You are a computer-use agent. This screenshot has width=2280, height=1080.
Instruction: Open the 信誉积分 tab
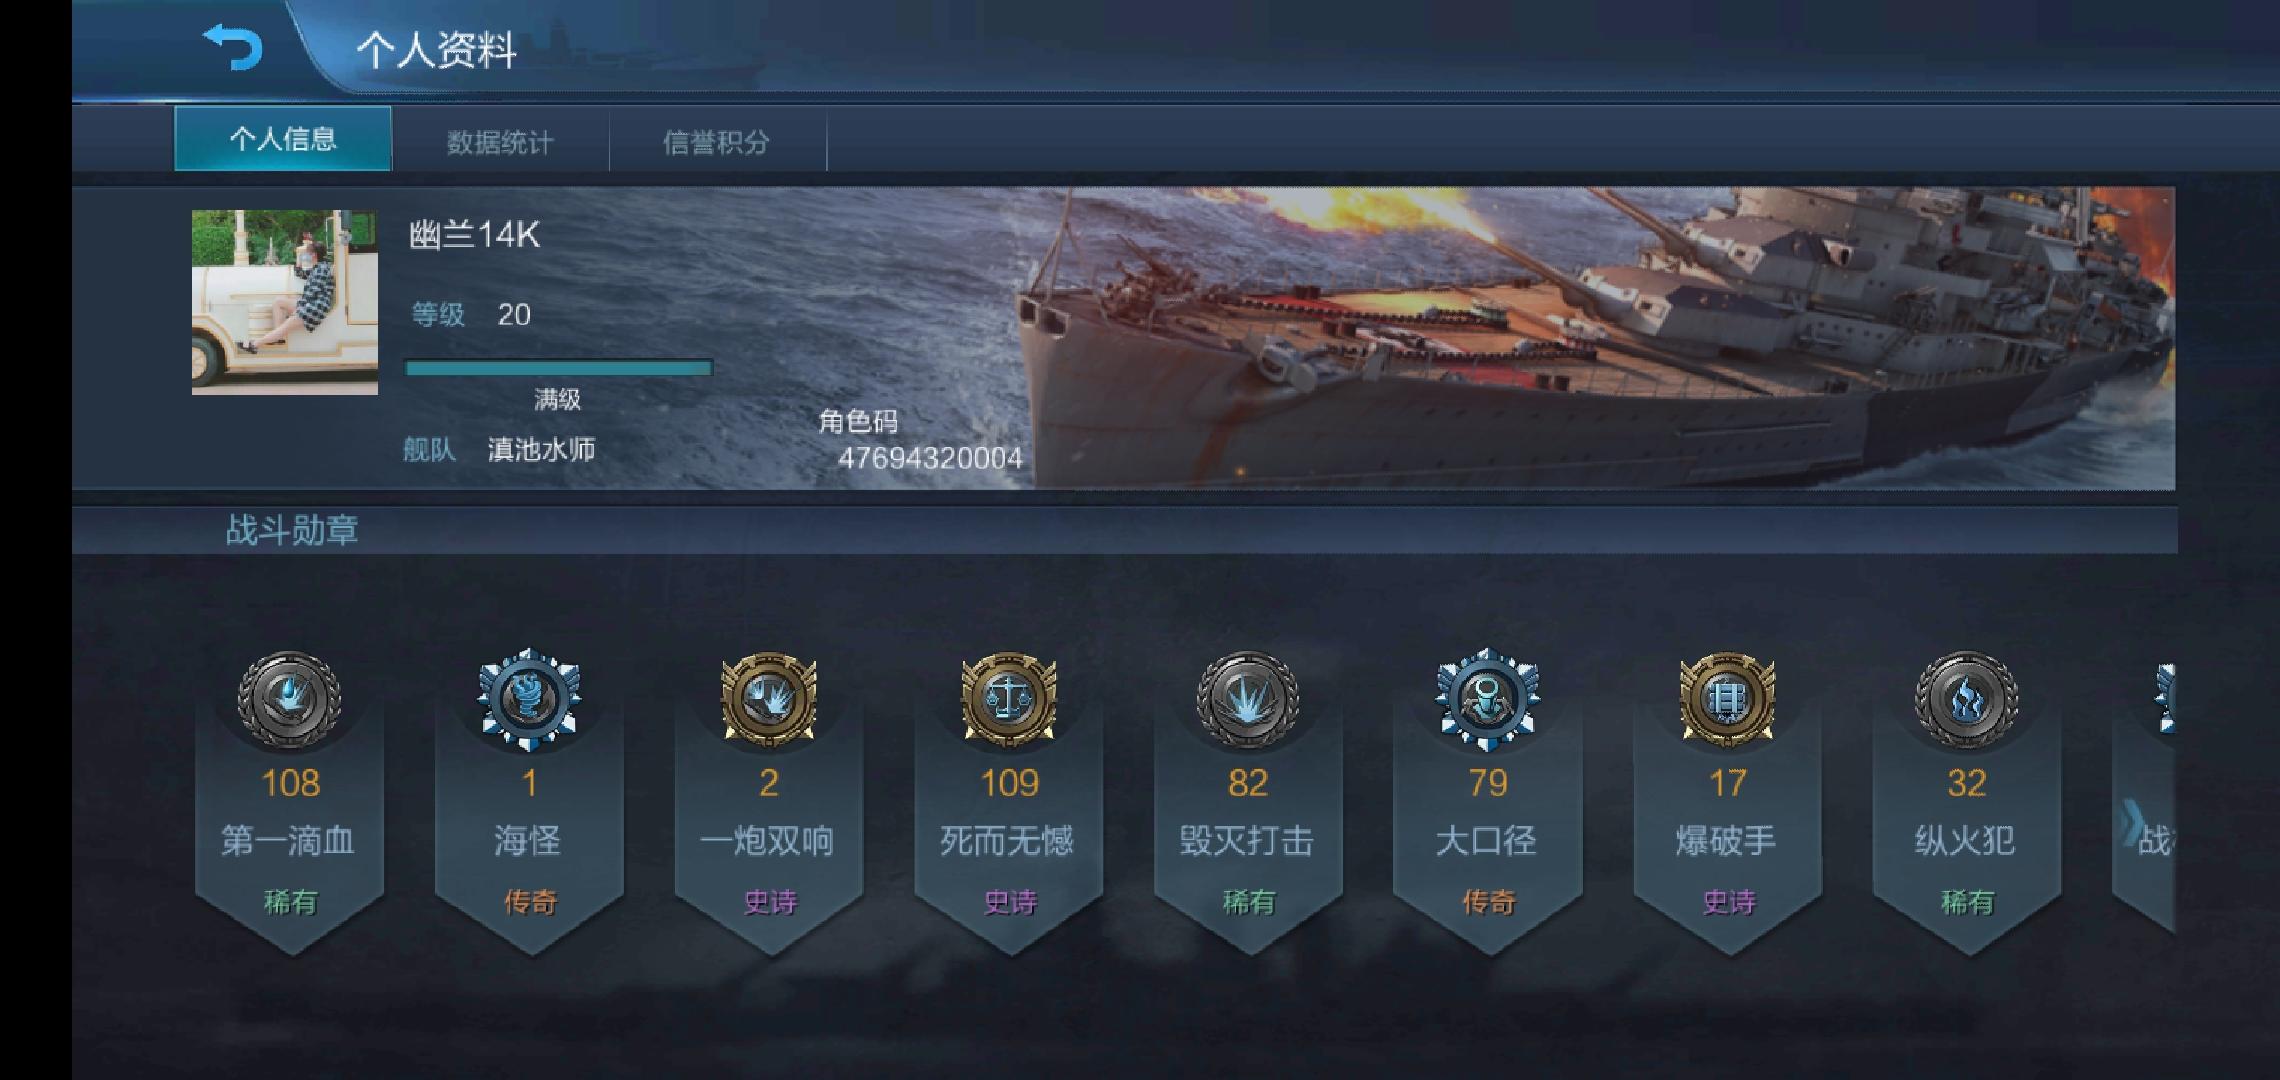(x=717, y=142)
